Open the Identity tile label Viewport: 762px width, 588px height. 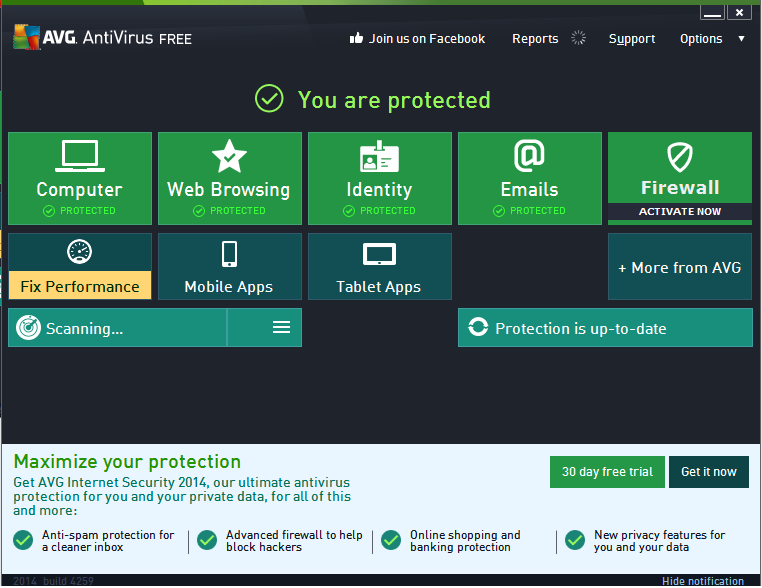coord(379,190)
